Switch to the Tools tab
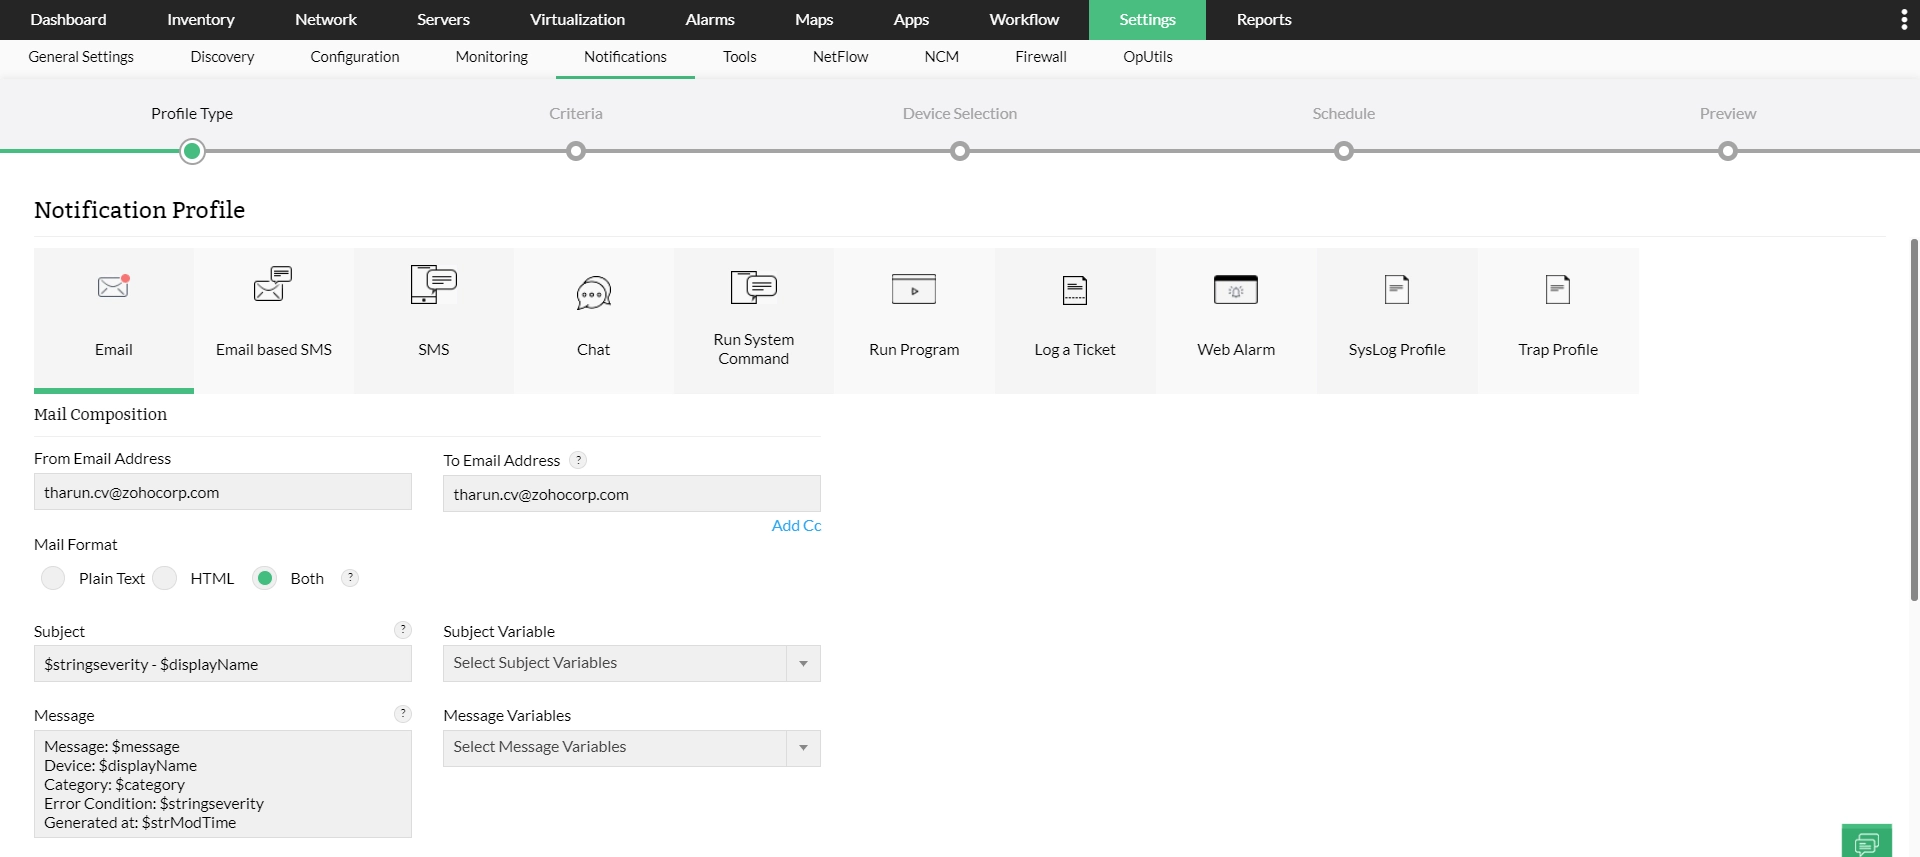The height and width of the screenshot is (857, 1920). (740, 57)
